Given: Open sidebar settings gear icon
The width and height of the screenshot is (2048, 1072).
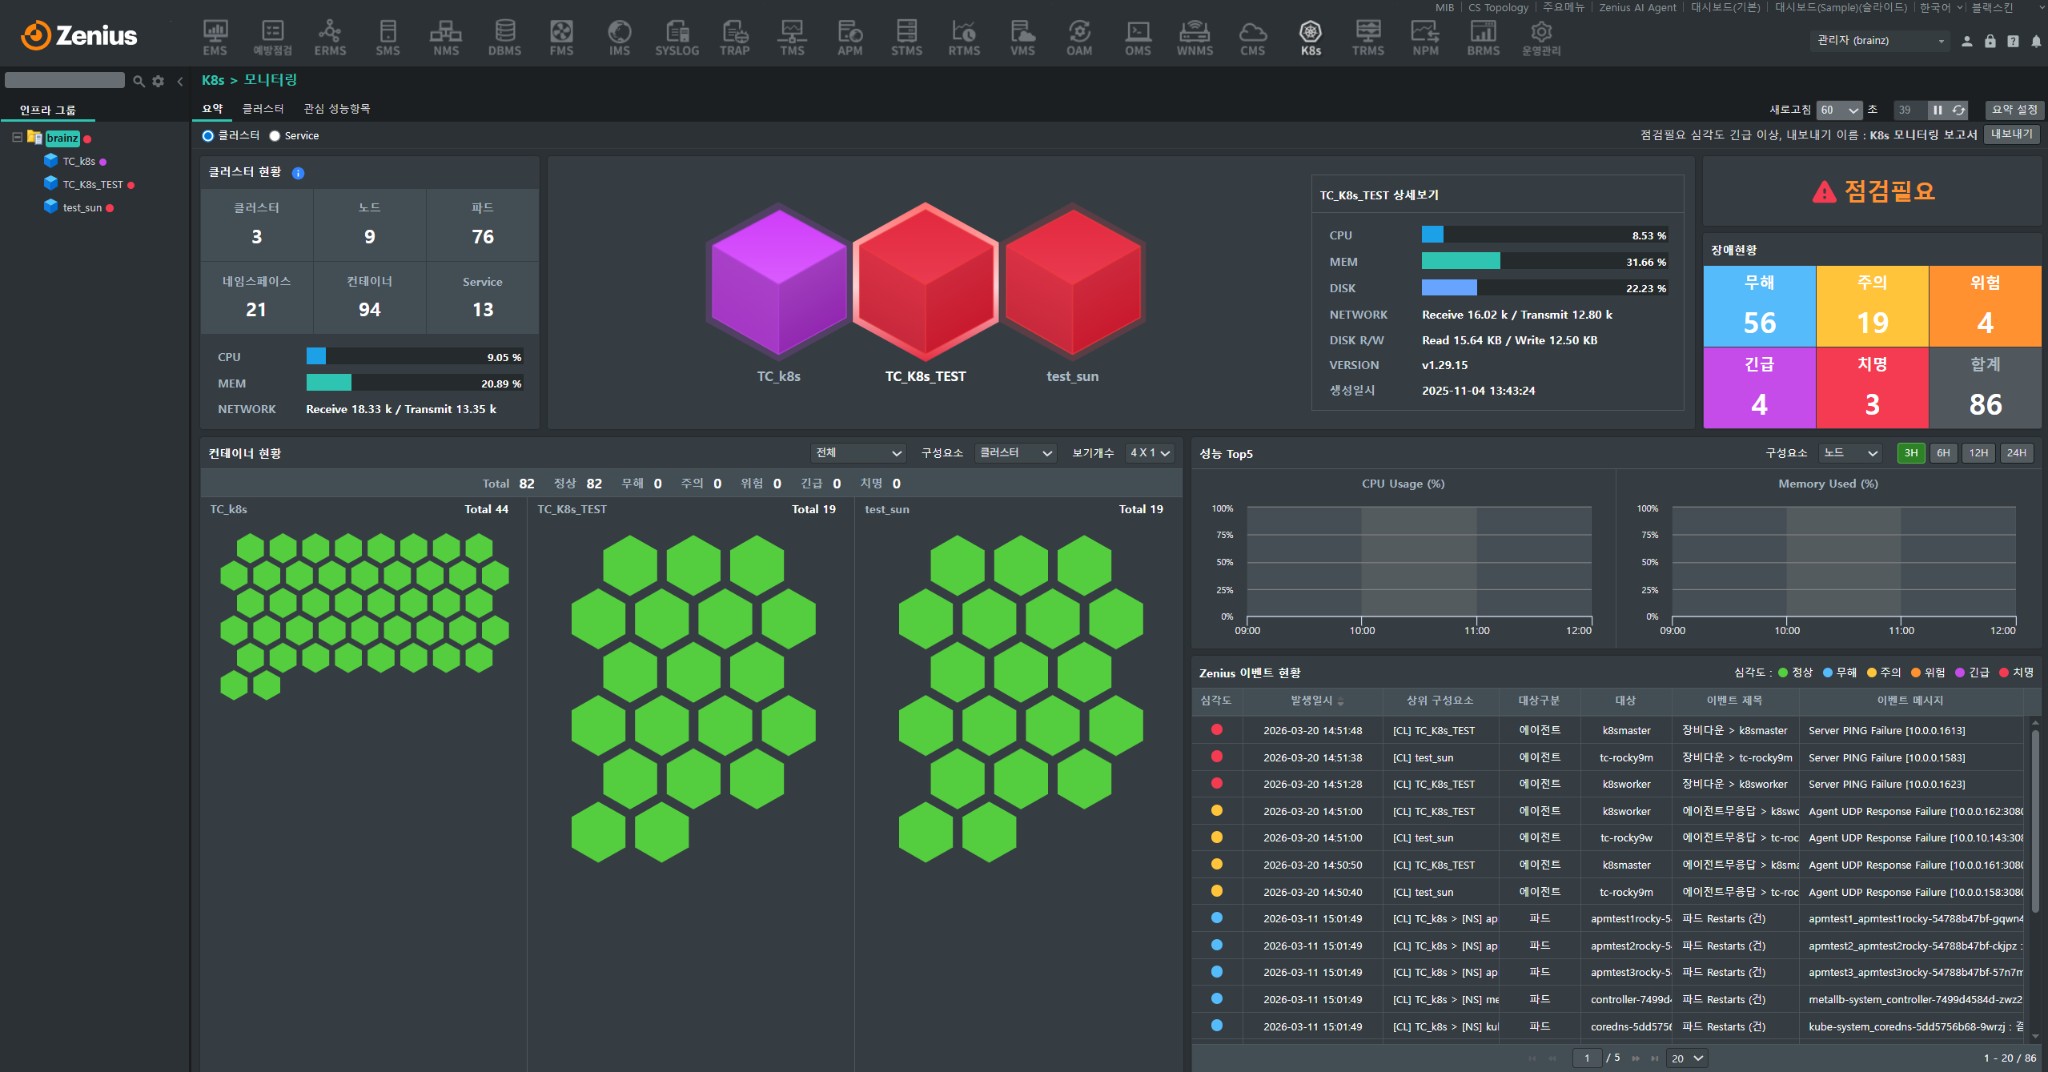Looking at the screenshot, I should pyautogui.click(x=158, y=81).
